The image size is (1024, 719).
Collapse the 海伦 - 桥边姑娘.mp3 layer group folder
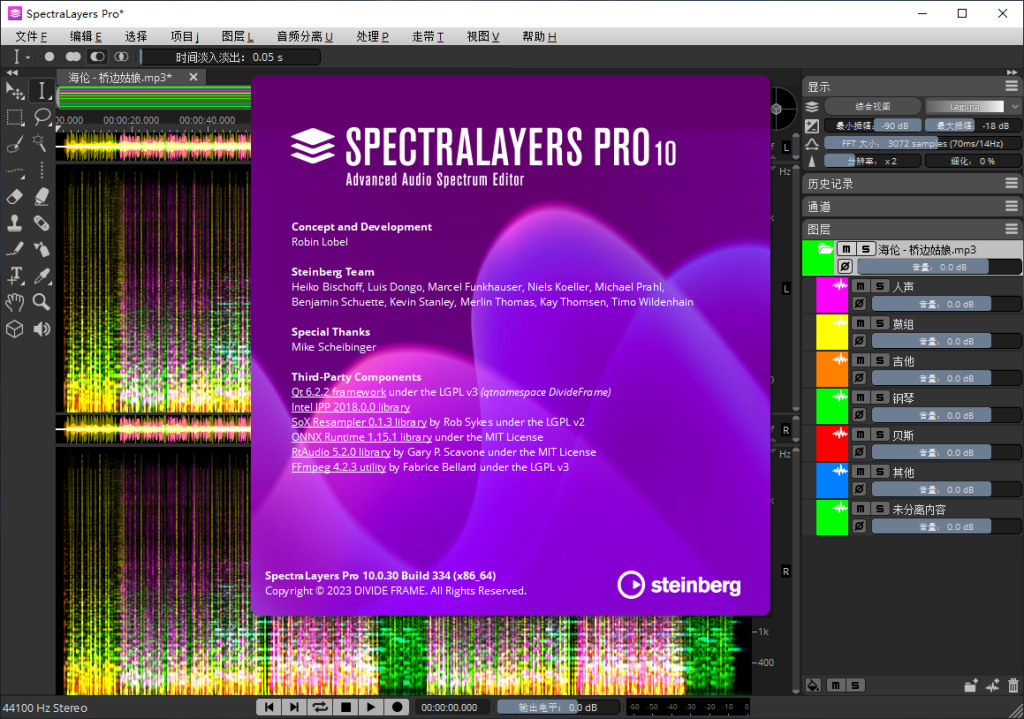click(825, 249)
